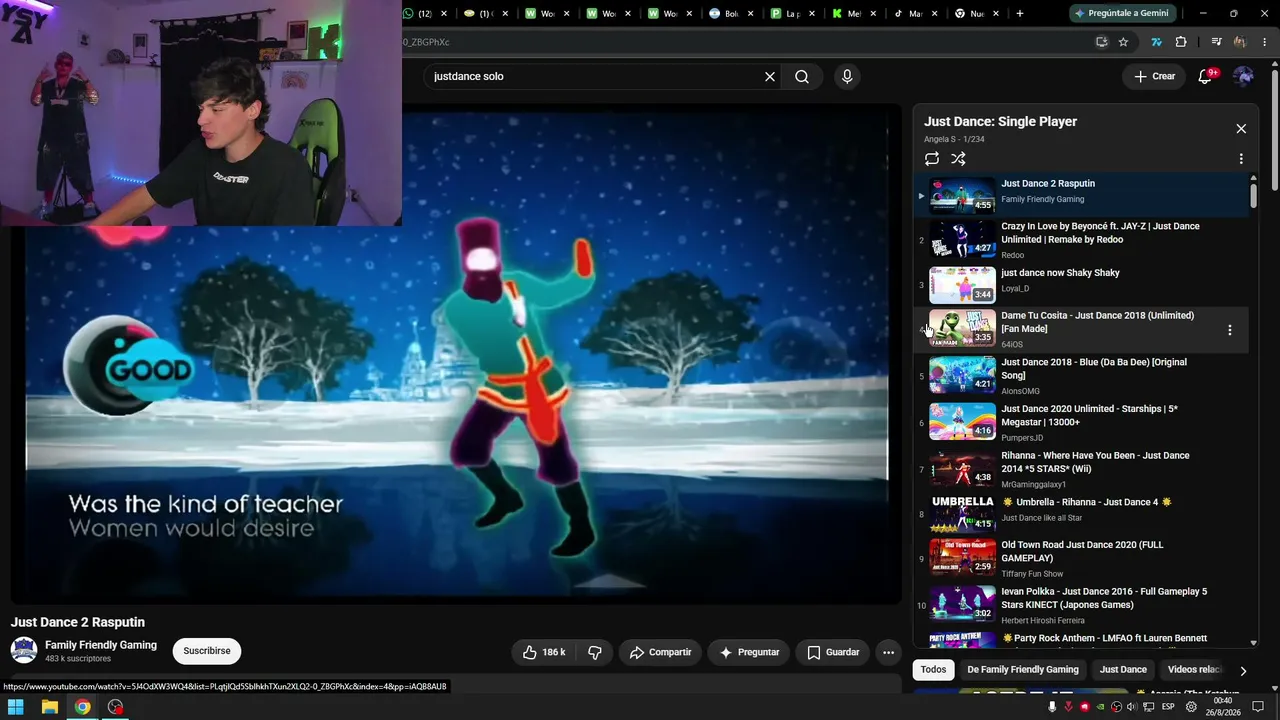
Task: Click the magnifying glass search button
Action: (802, 77)
